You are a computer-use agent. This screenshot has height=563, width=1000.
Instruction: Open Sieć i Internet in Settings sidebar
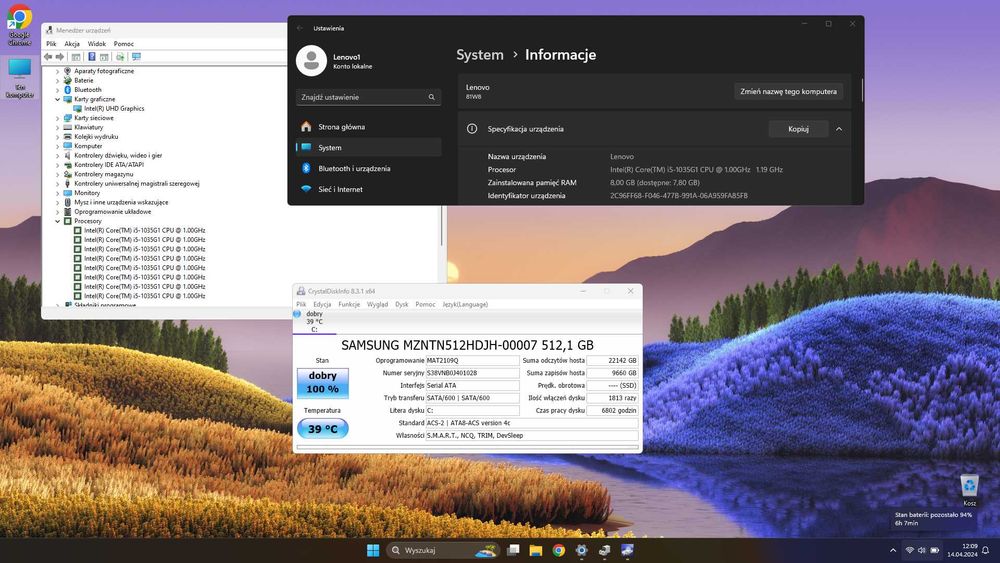click(x=369, y=189)
